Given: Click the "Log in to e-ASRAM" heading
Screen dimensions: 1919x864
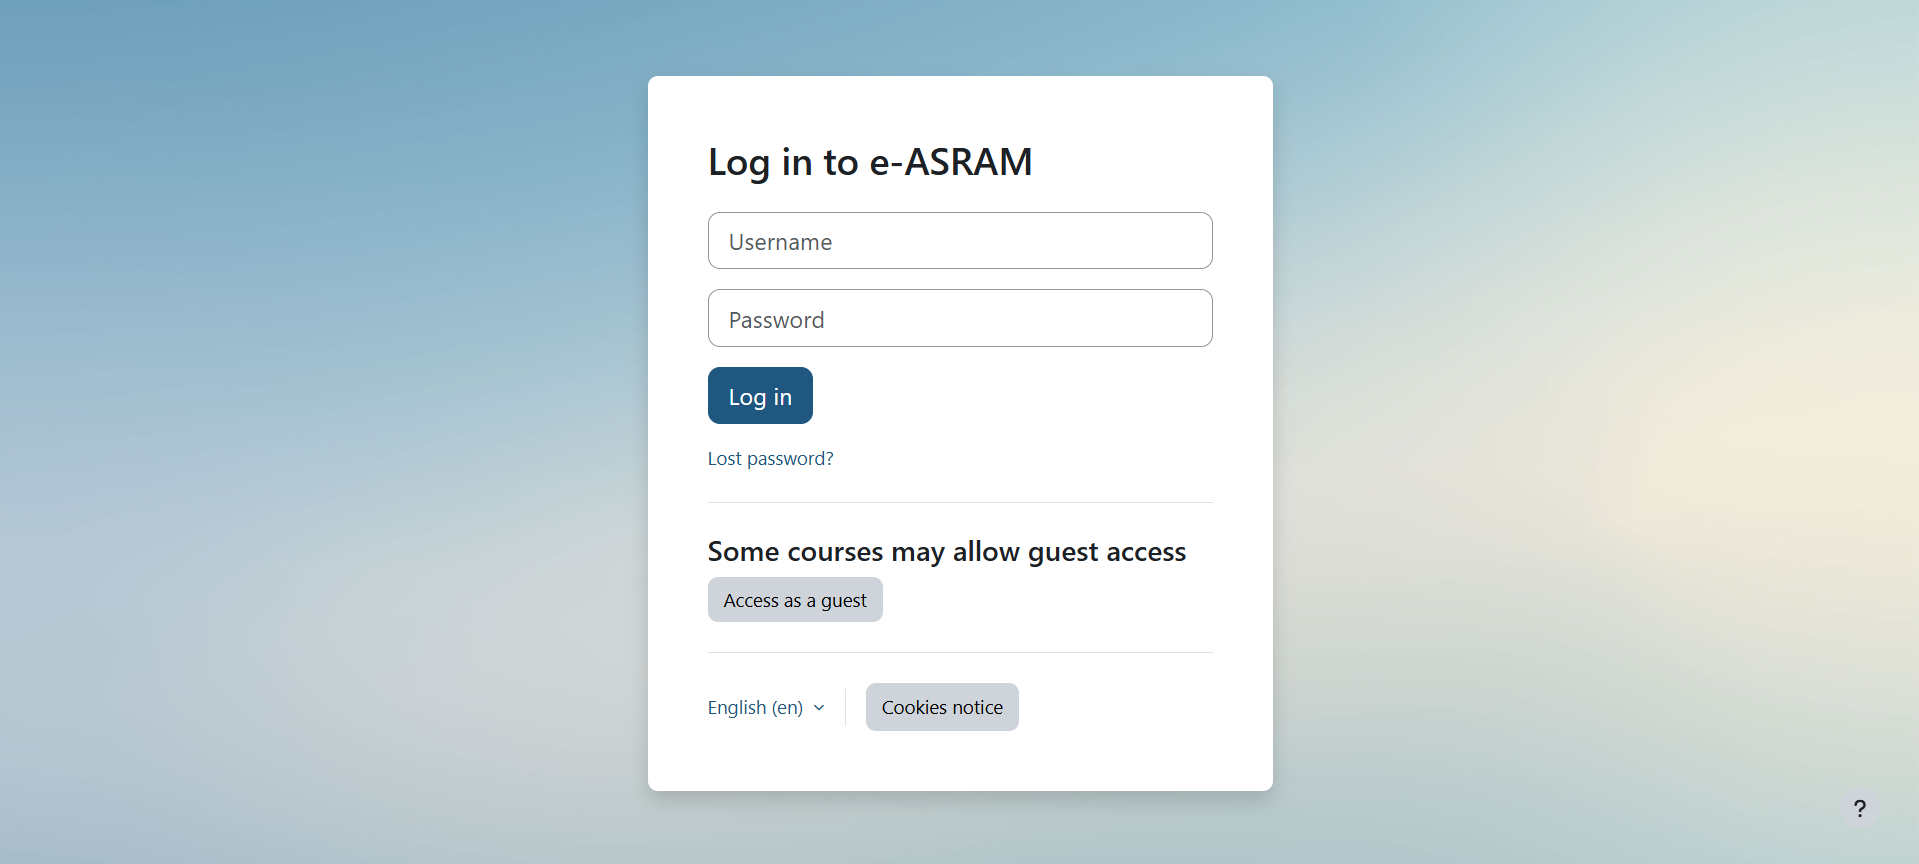Looking at the screenshot, I should [x=870, y=162].
